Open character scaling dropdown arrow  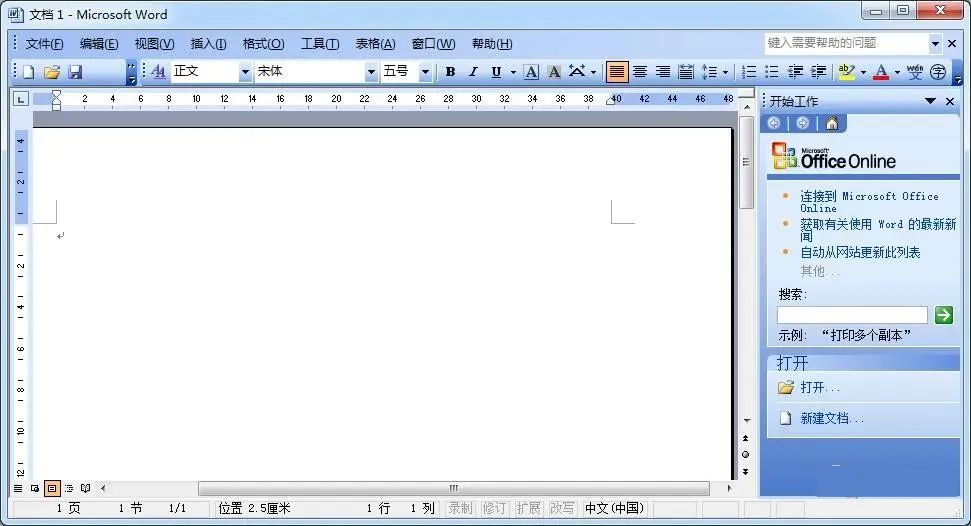coord(593,72)
